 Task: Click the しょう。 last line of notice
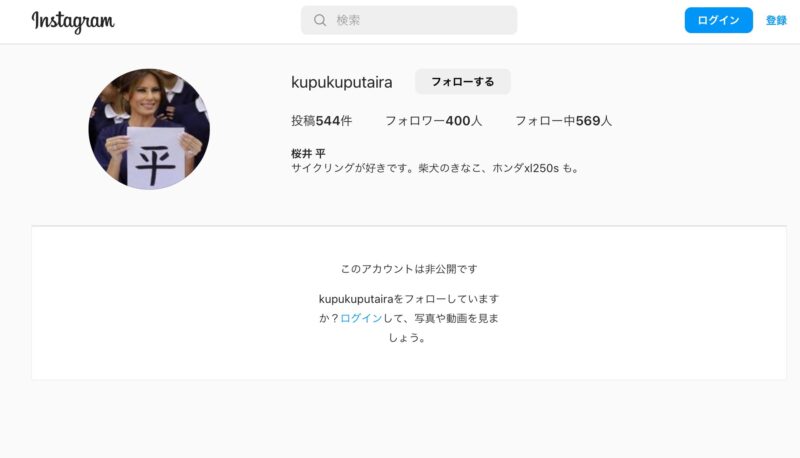point(408,338)
